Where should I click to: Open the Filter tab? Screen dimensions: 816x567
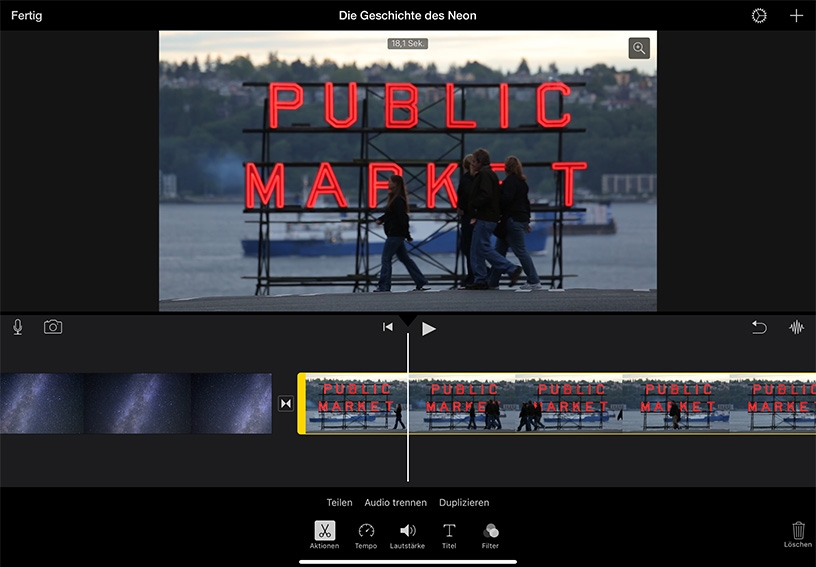click(x=490, y=535)
